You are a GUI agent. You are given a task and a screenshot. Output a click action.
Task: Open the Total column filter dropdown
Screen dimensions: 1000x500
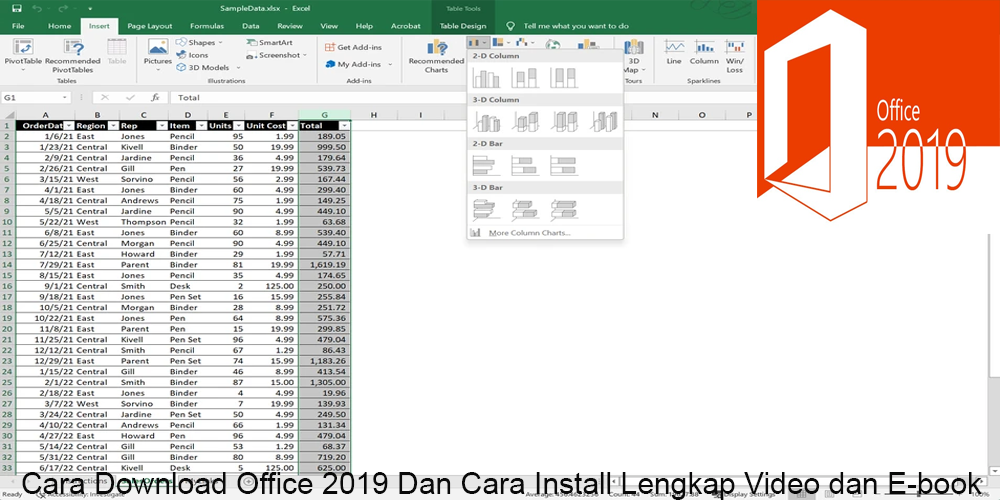click(345, 126)
